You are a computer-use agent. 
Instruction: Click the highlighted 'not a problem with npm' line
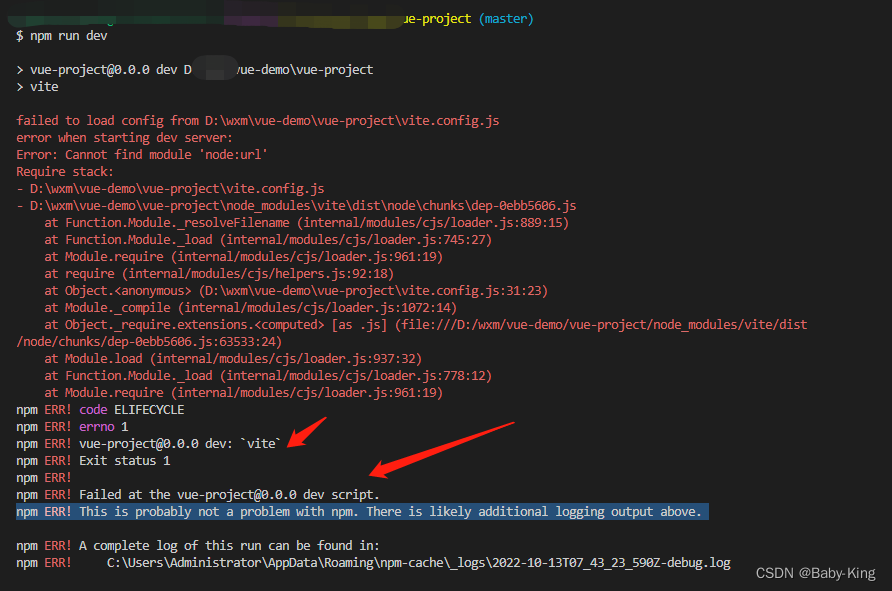pos(360,511)
